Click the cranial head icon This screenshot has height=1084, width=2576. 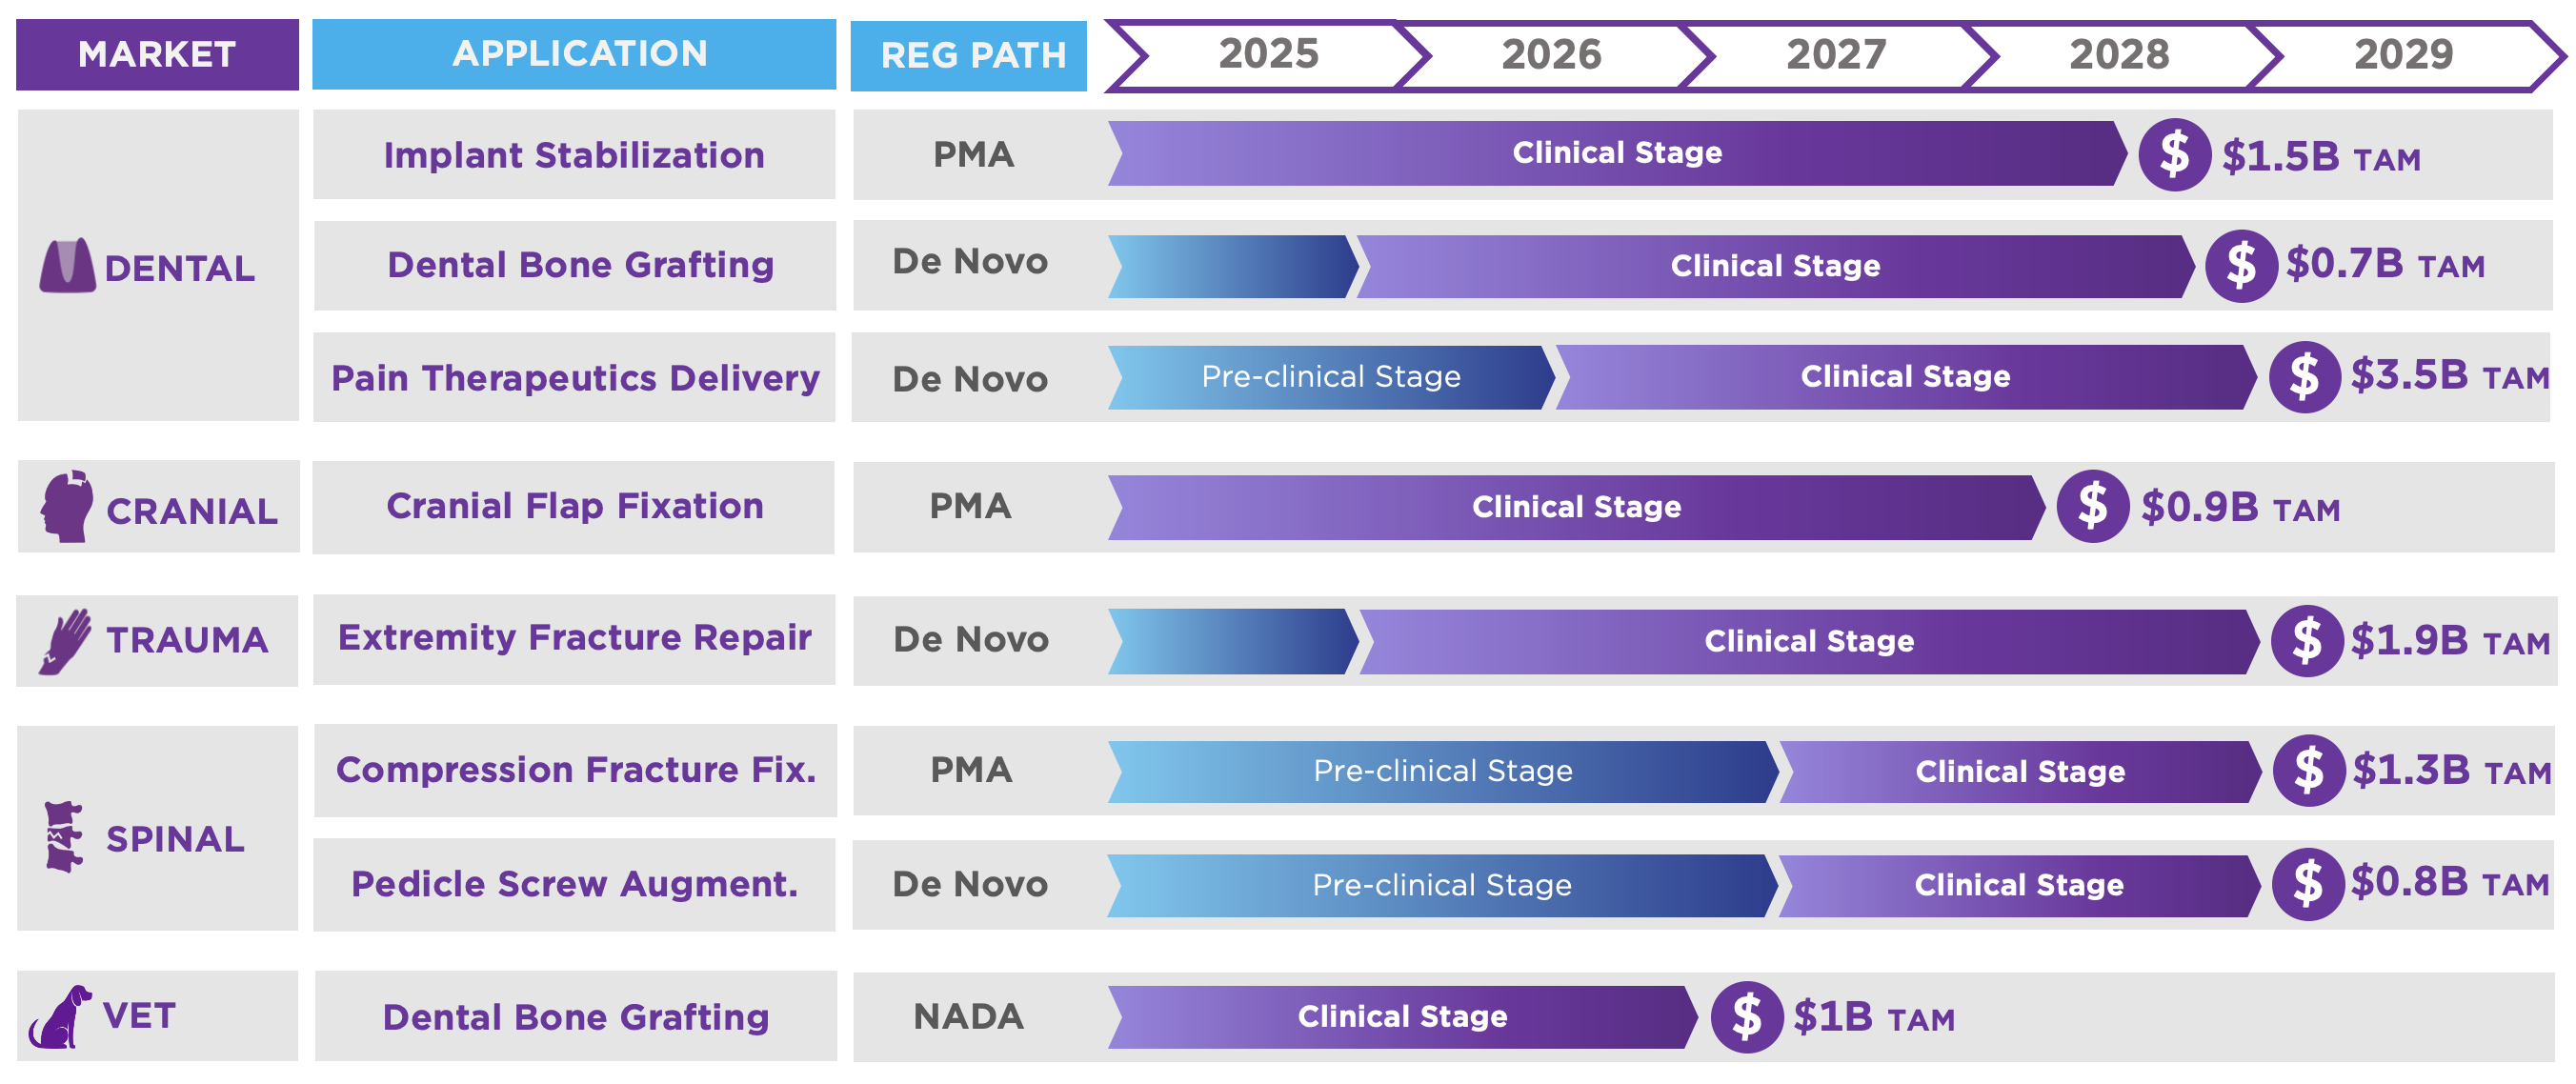(x=67, y=507)
